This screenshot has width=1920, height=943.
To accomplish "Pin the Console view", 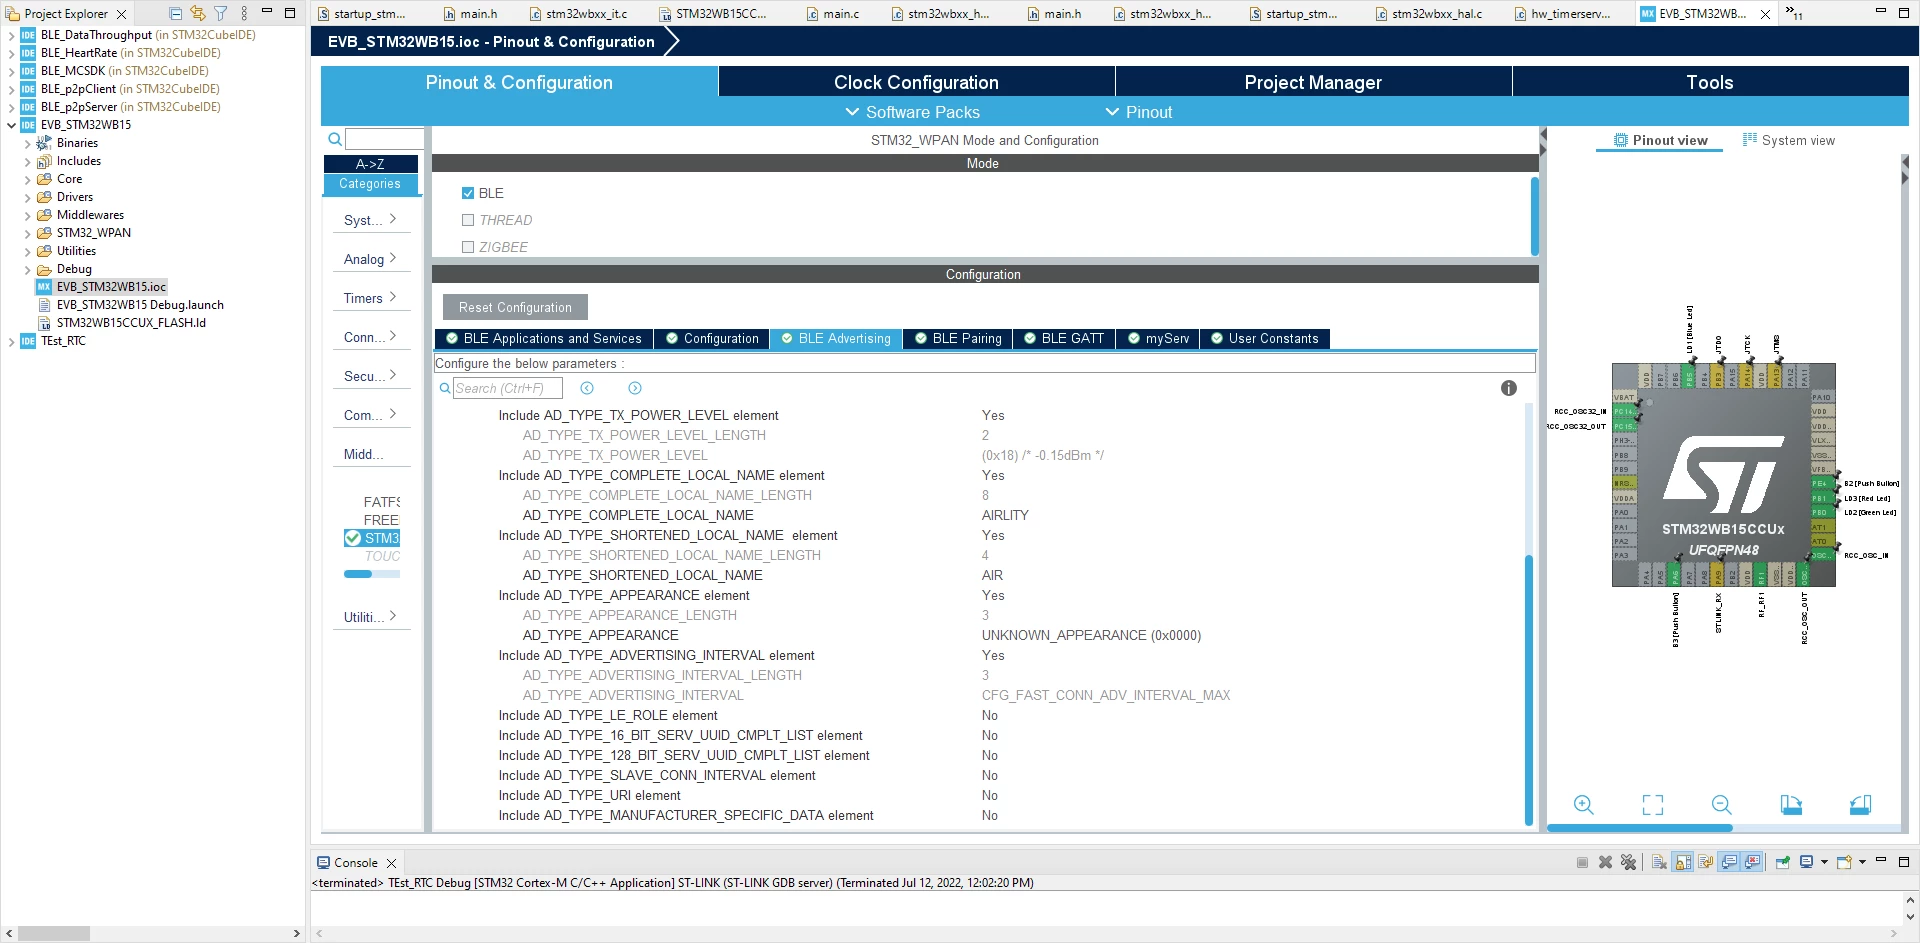I will (1783, 862).
